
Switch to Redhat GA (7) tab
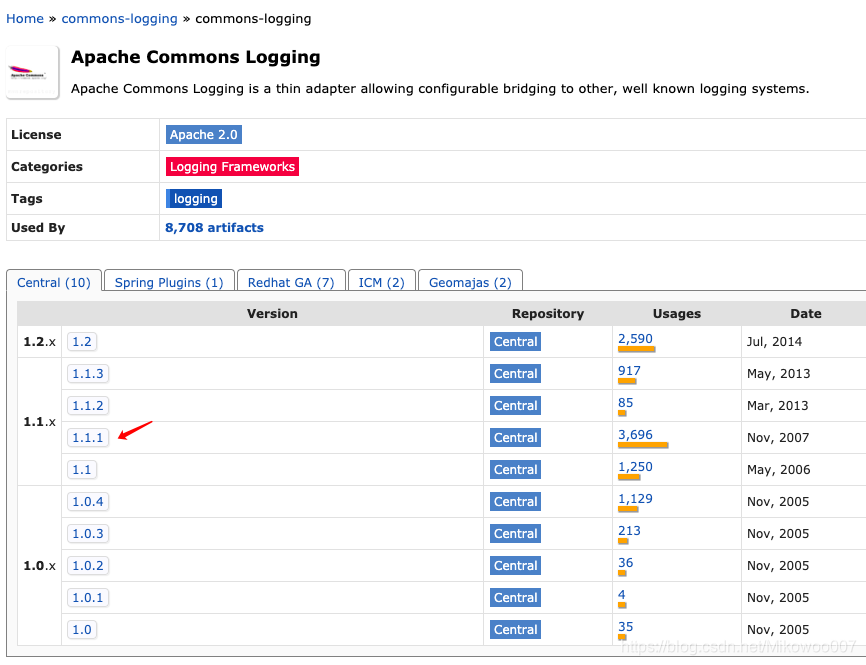click(291, 283)
